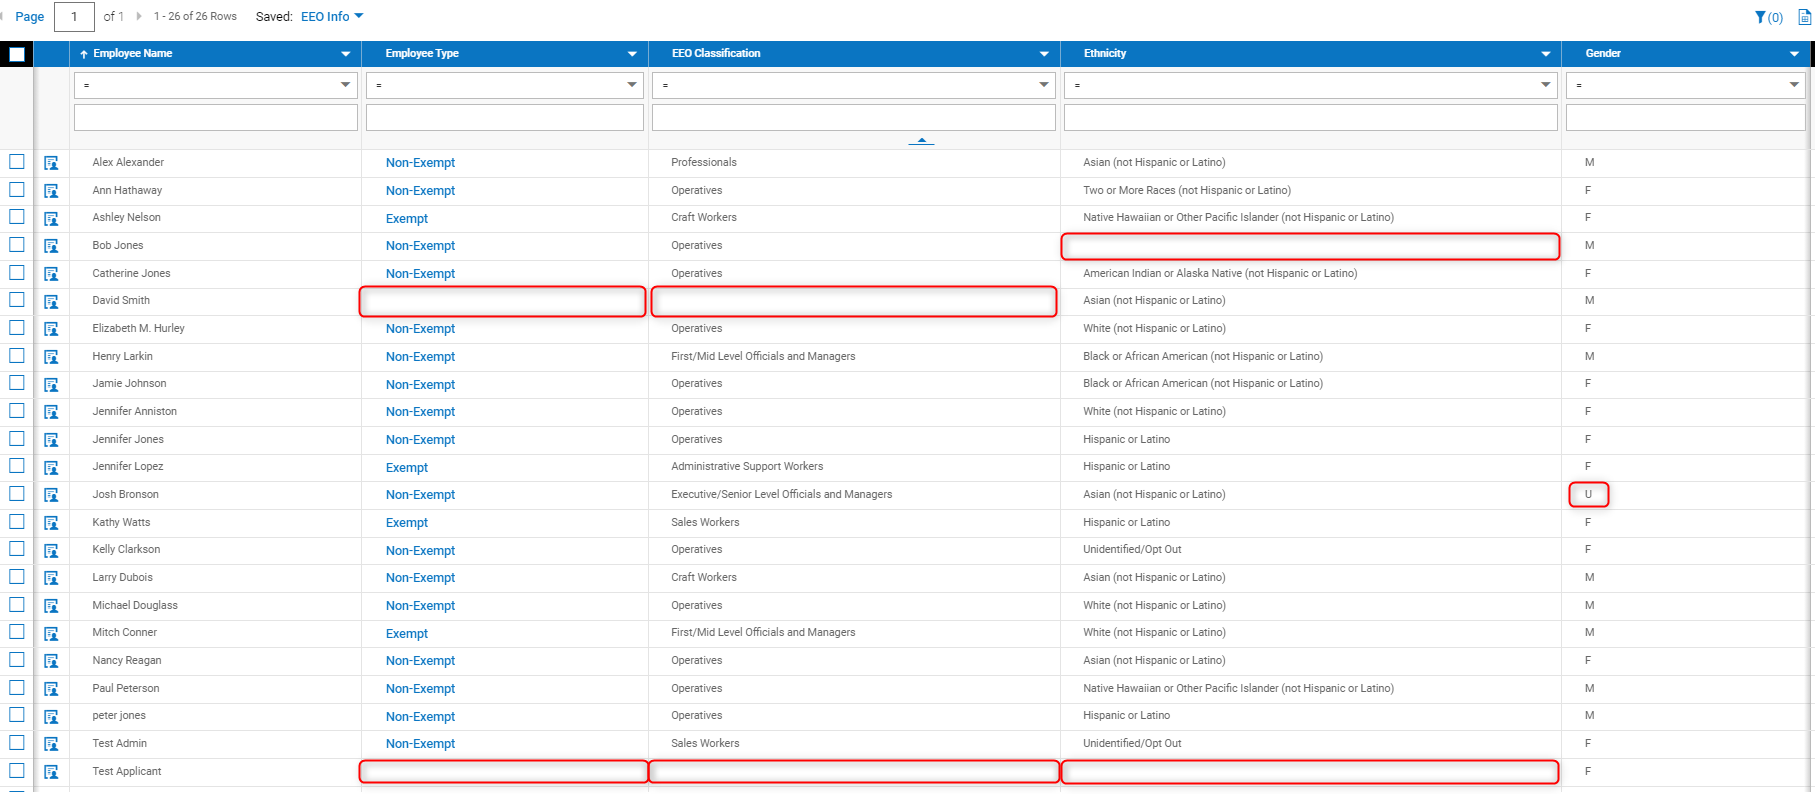Open employee record icon for Jennifer Anniston
1815x794 pixels.
click(x=51, y=412)
